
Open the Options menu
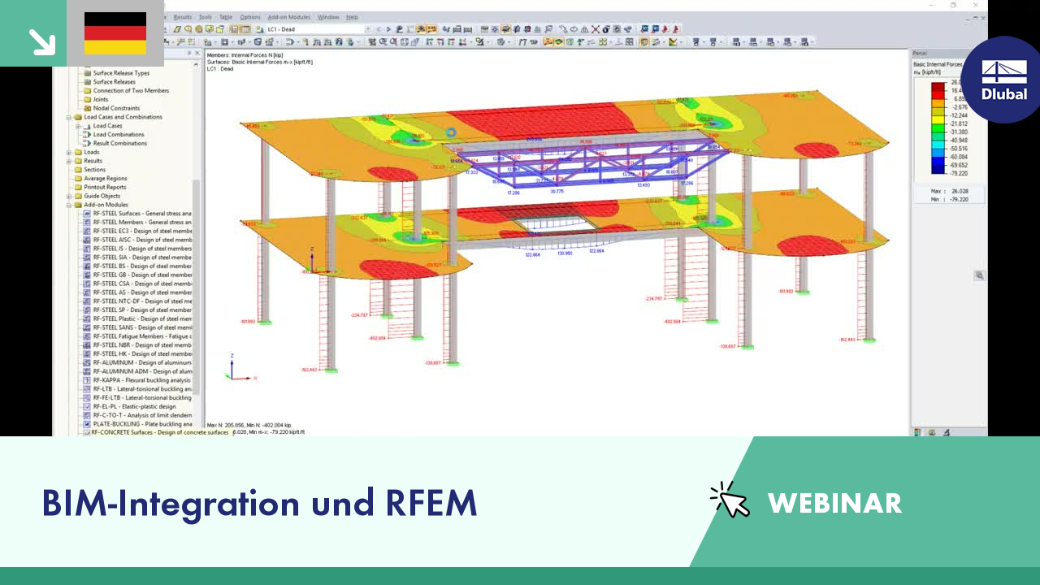click(x=249, y=17)
